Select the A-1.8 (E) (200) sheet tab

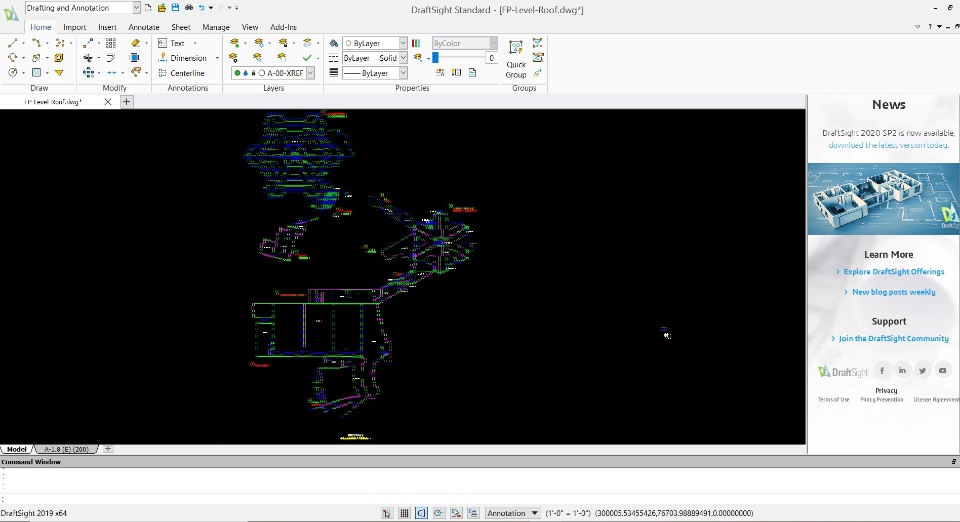66,449
